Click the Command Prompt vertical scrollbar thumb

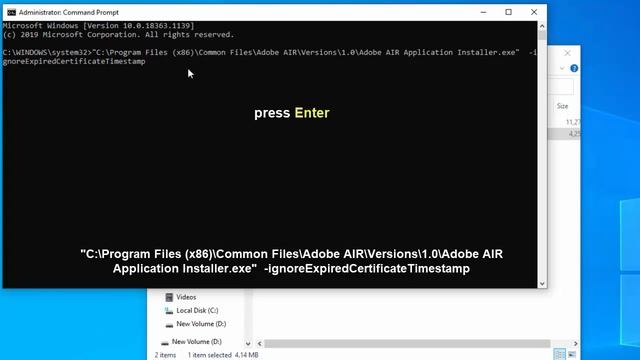point(542,36)
